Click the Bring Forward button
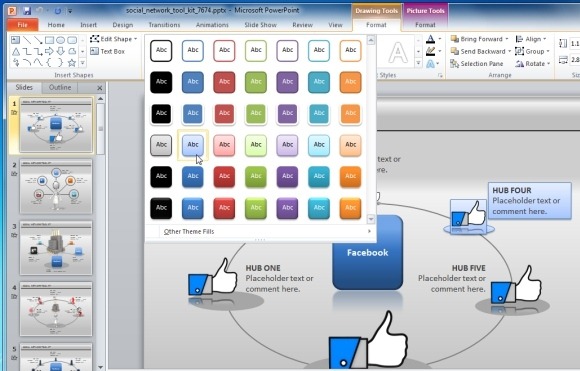The image size is (580, 371). coord(479,39)
